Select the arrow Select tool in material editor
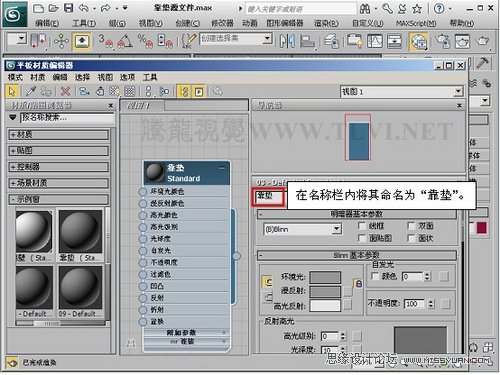This screenshot has width=500, height=375. pos(12,91)
